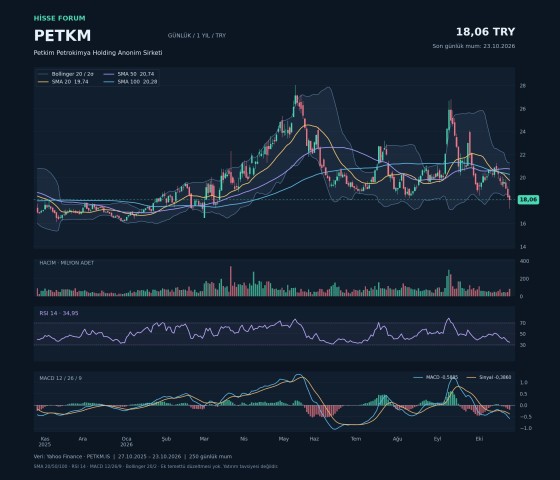Click the Petkim Petrokimya Holding company name

98,52
